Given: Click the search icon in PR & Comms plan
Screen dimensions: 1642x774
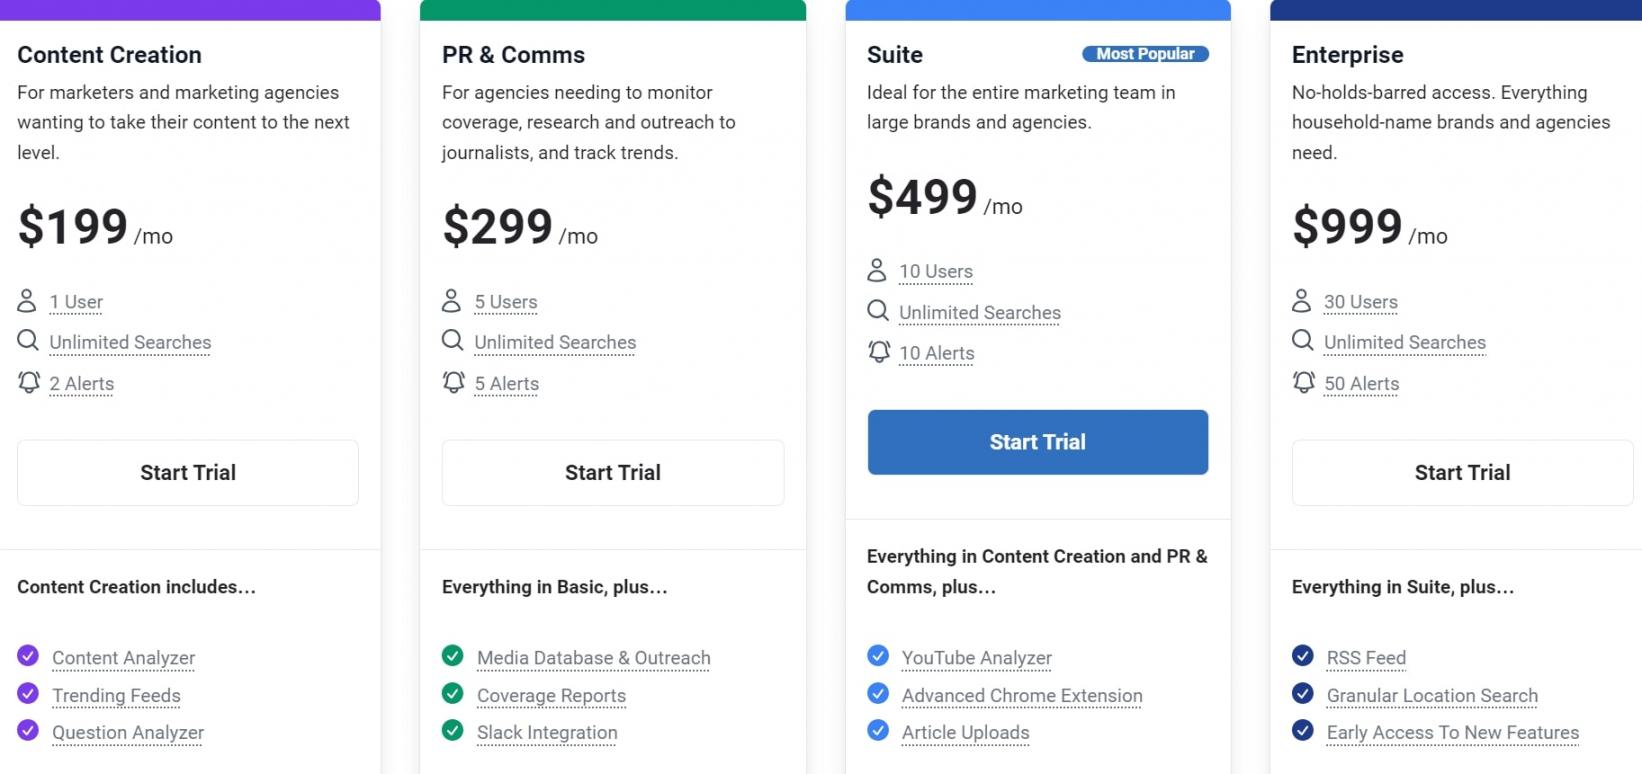Looking at the screenshot, I should [452, 341].
